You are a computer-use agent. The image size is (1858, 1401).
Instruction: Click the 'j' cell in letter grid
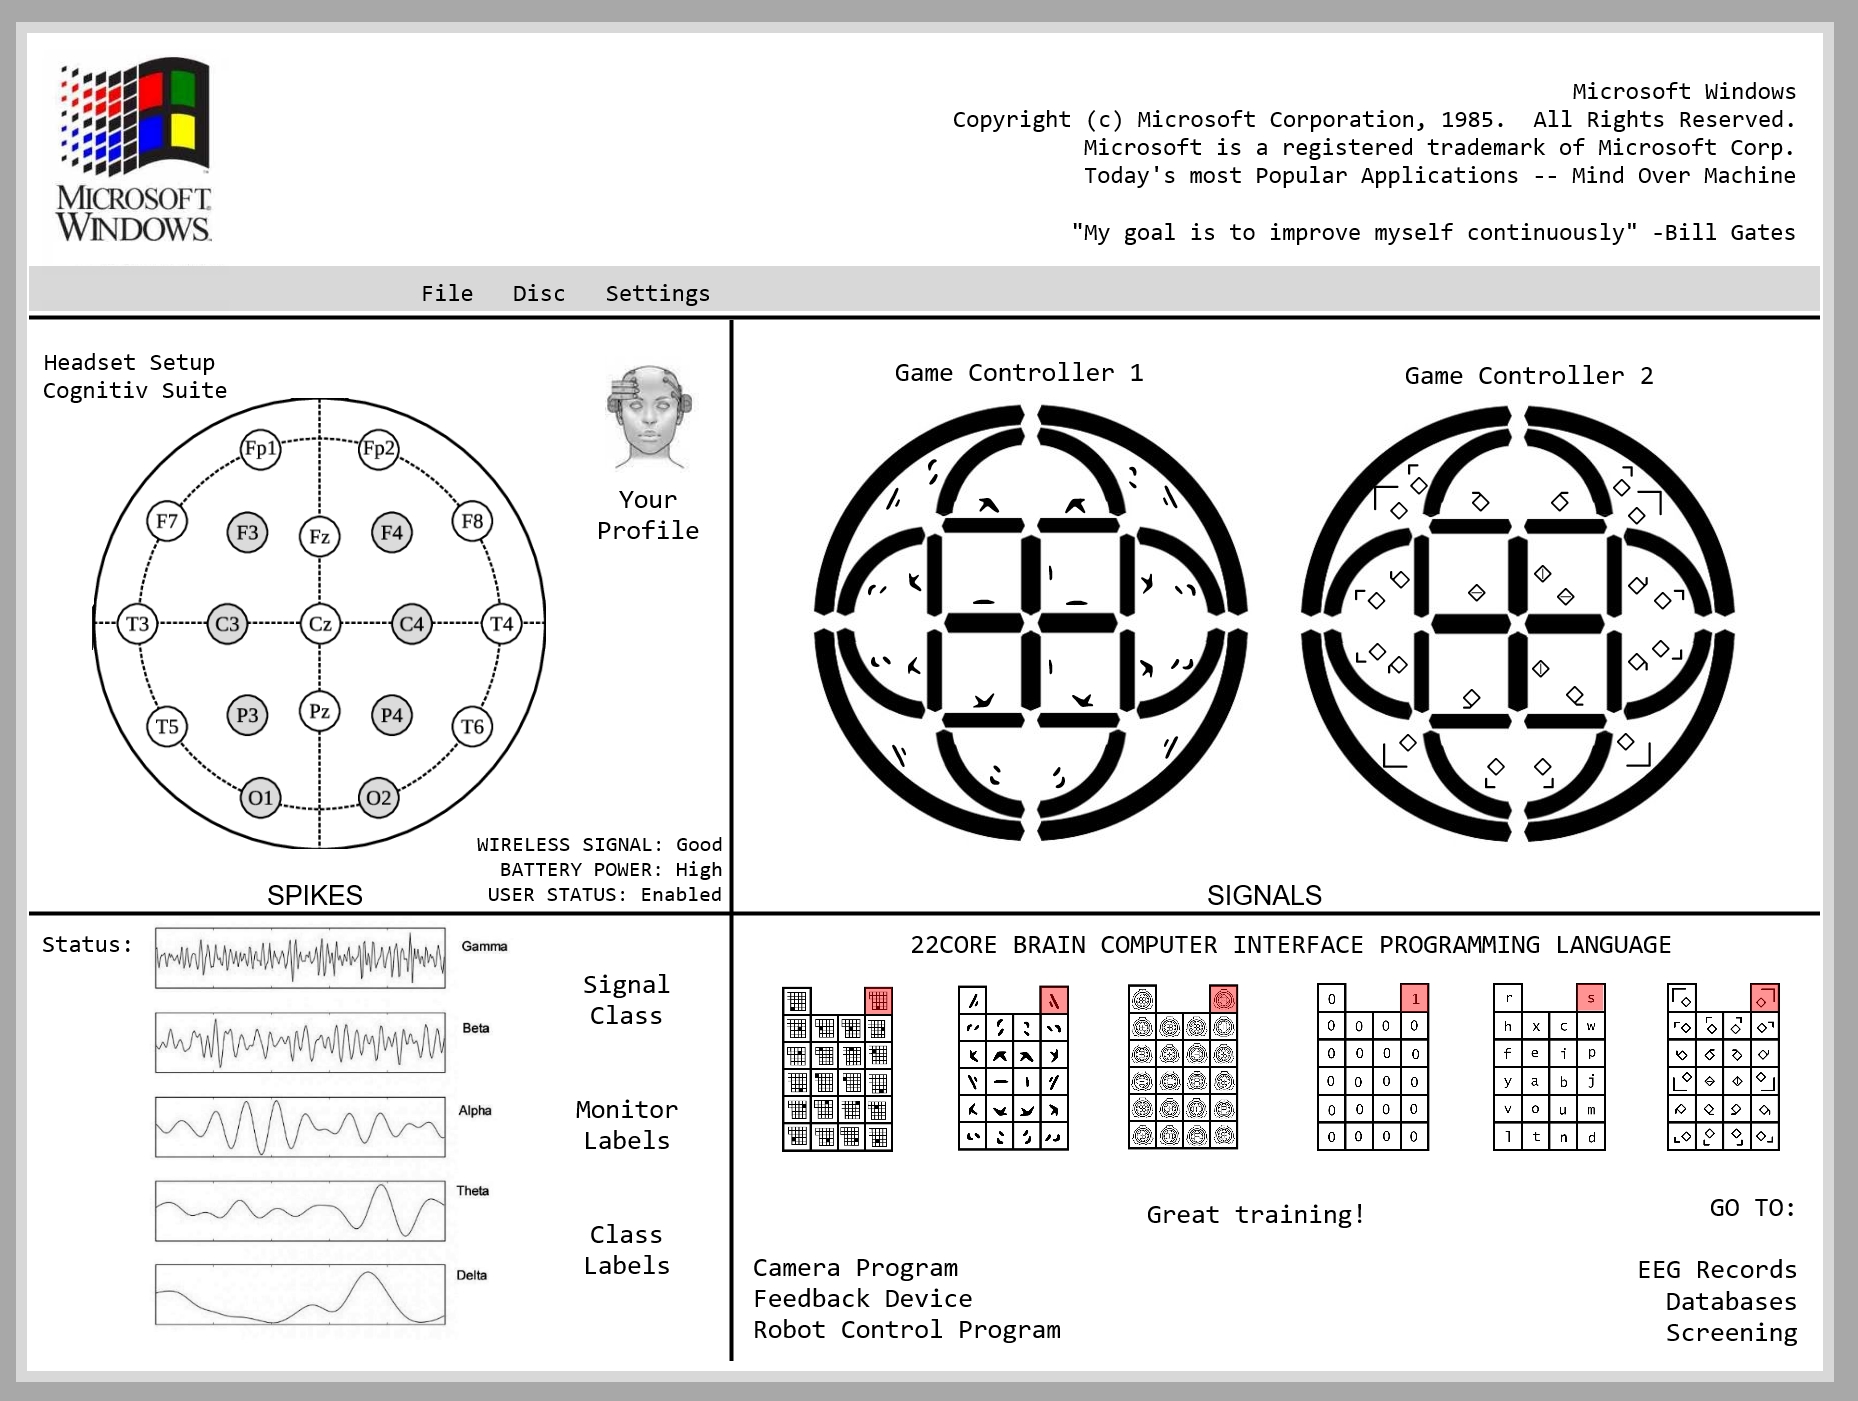click(1591, 1081)
